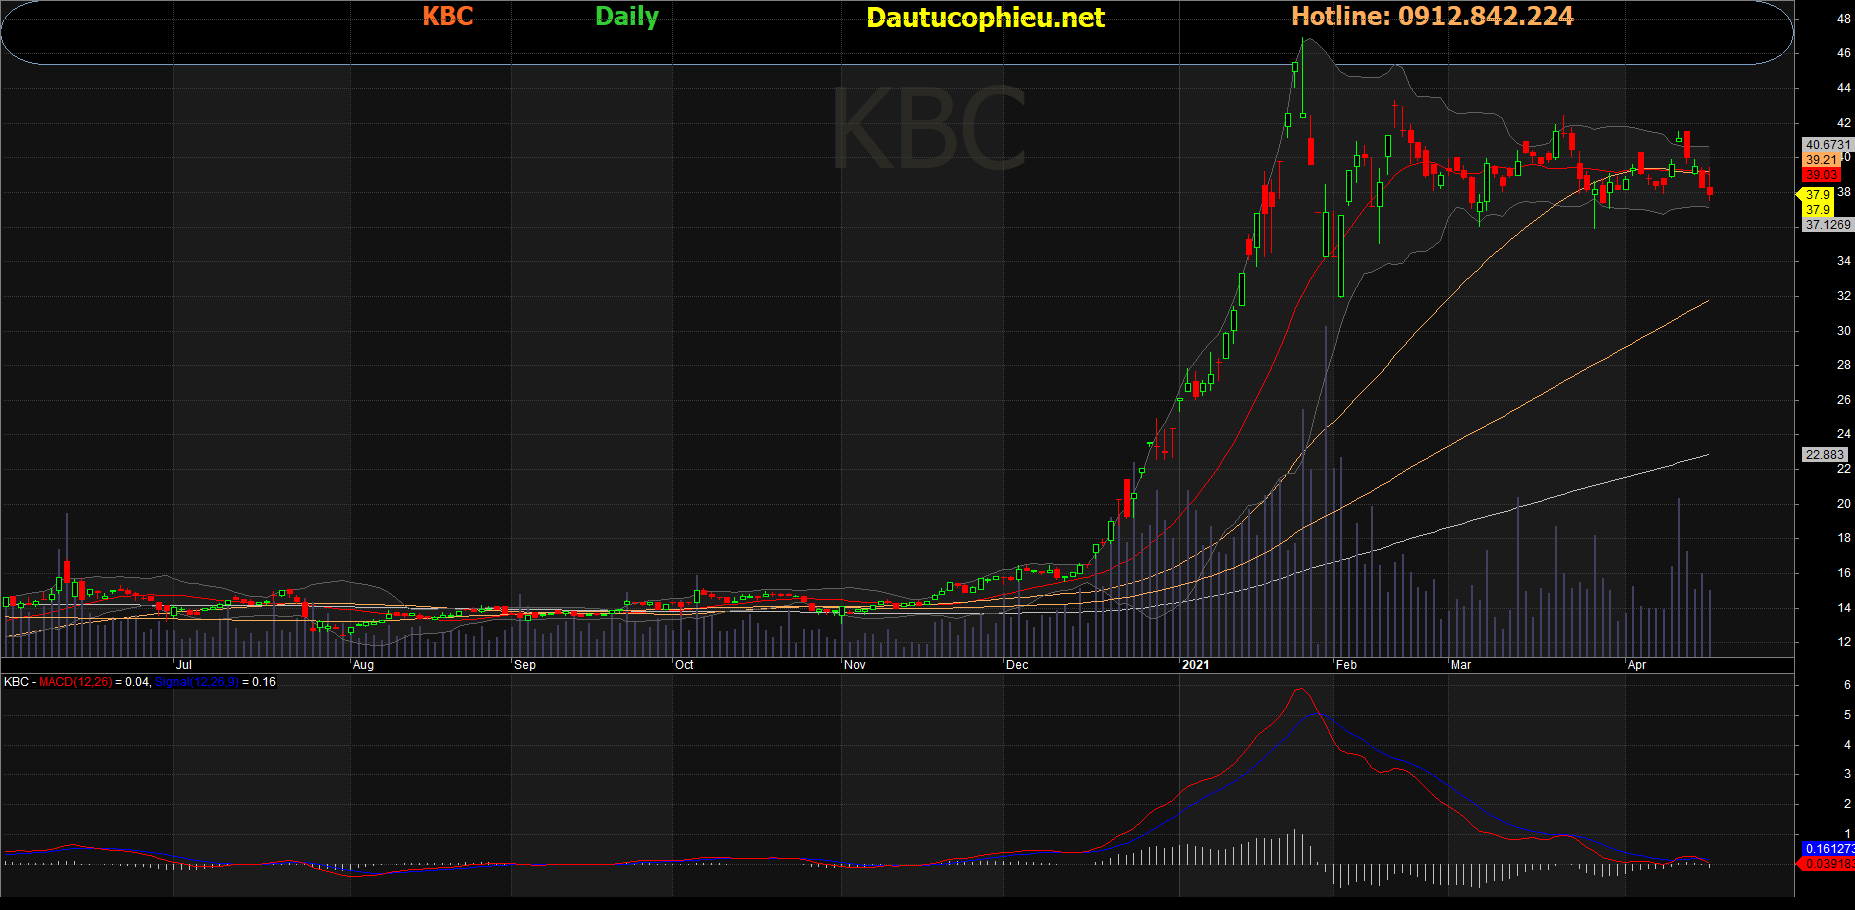The width and height of the screenshot is (1855, 910).
Task: Select the gray 37.1269 lower band tag
Action: (x=1827, y=225)
